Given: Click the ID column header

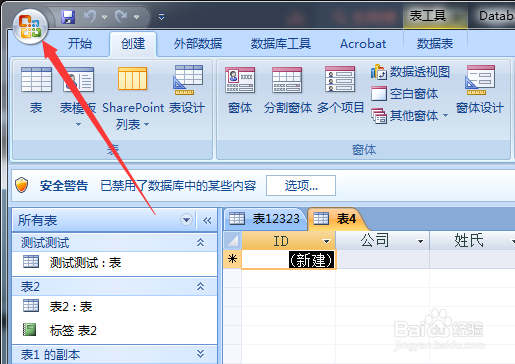Looking at the screenshot, I should click(x=281, y=241).
